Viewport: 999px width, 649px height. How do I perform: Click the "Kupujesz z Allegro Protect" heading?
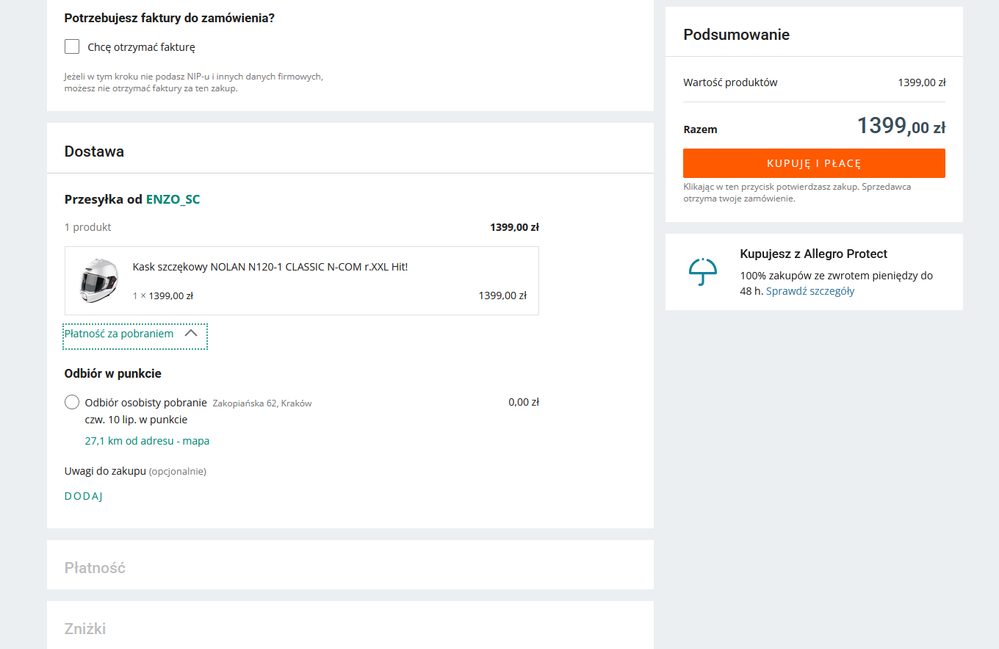pos(813,254)
